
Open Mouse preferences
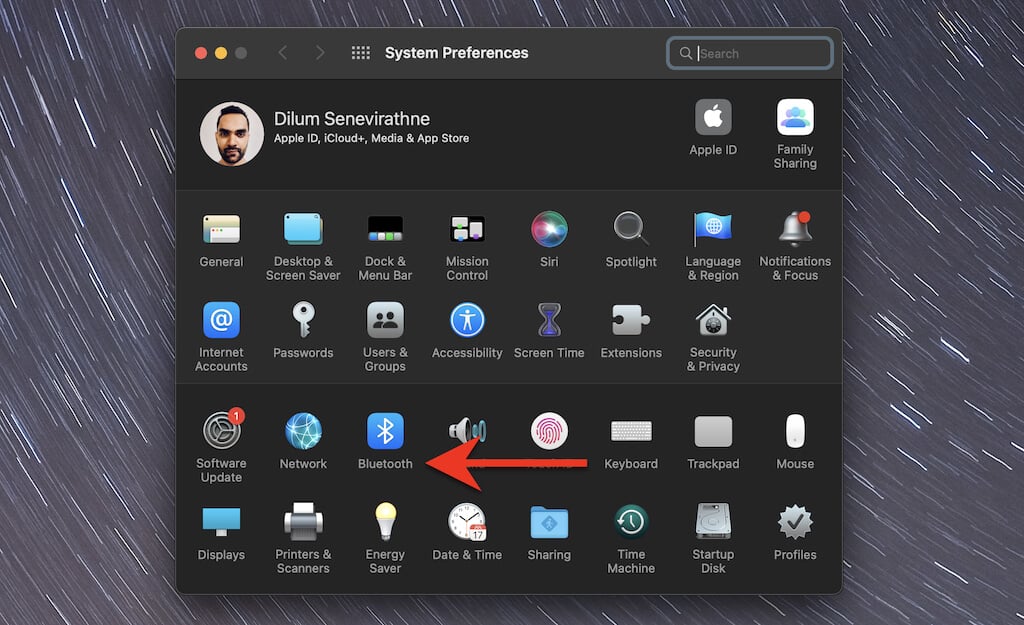click(x=795, y=431)
